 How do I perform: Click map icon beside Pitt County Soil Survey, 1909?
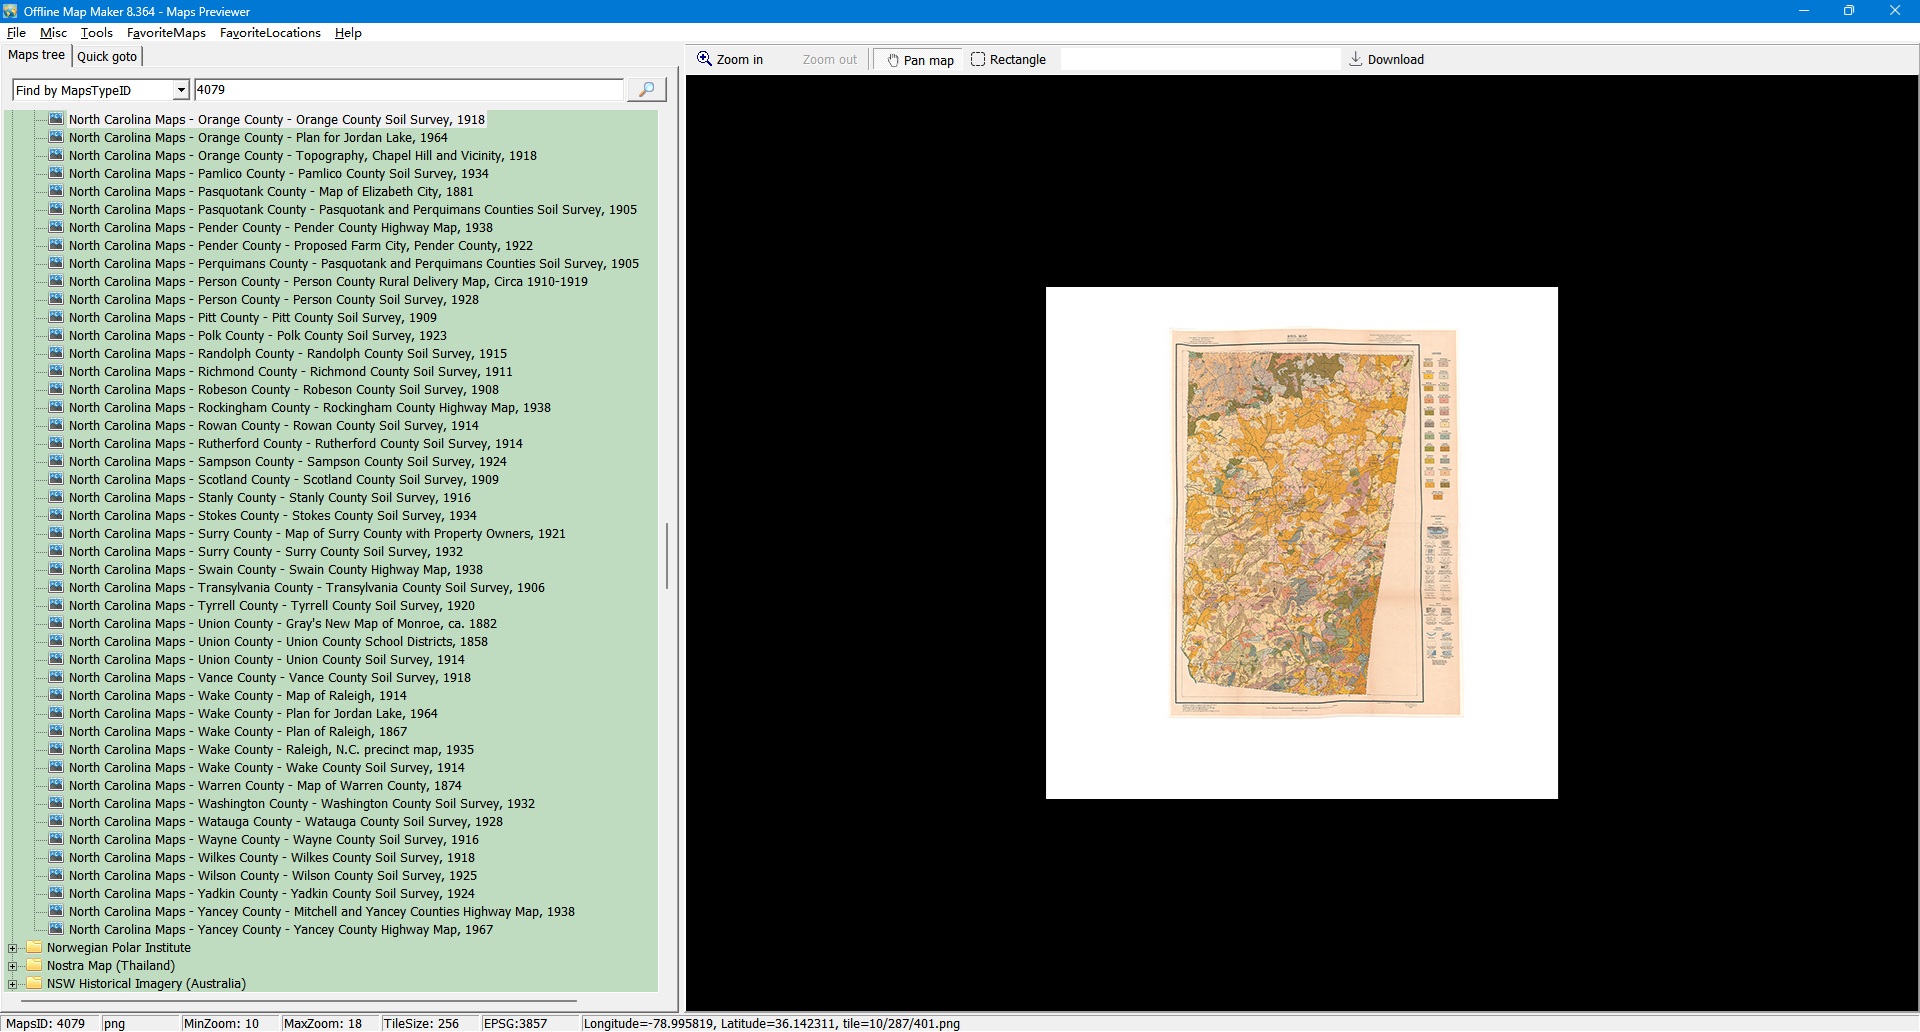tap(57, 318)
